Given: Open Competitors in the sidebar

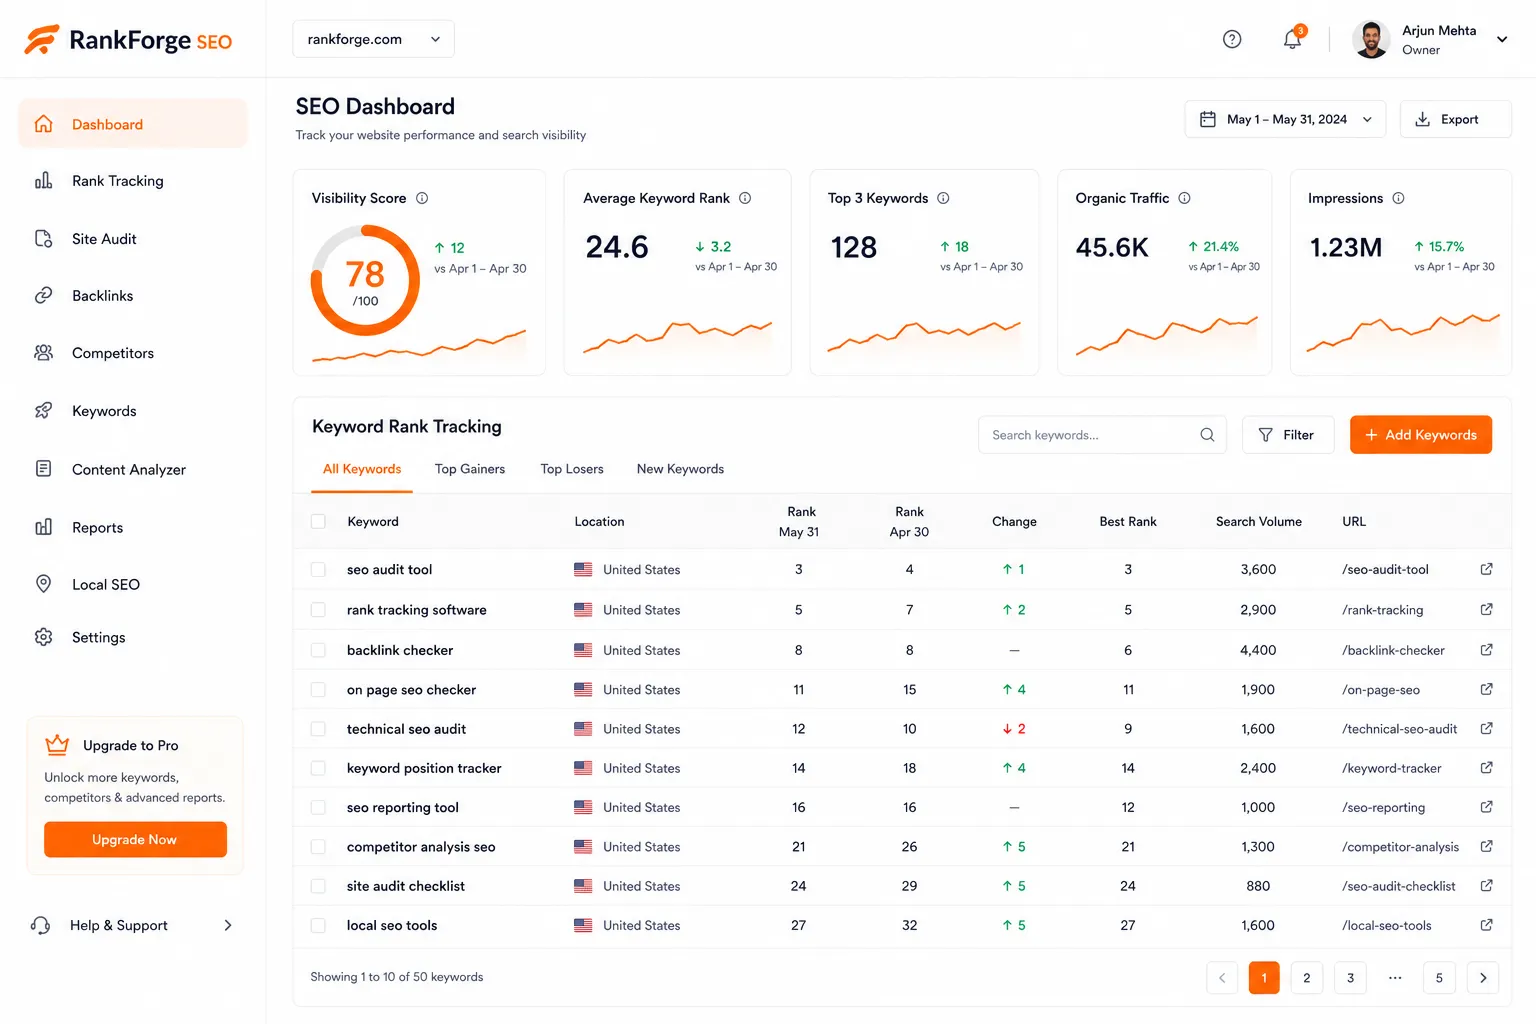Looking at the screenshot, I should pyautogui.click(x=133, y=353).
